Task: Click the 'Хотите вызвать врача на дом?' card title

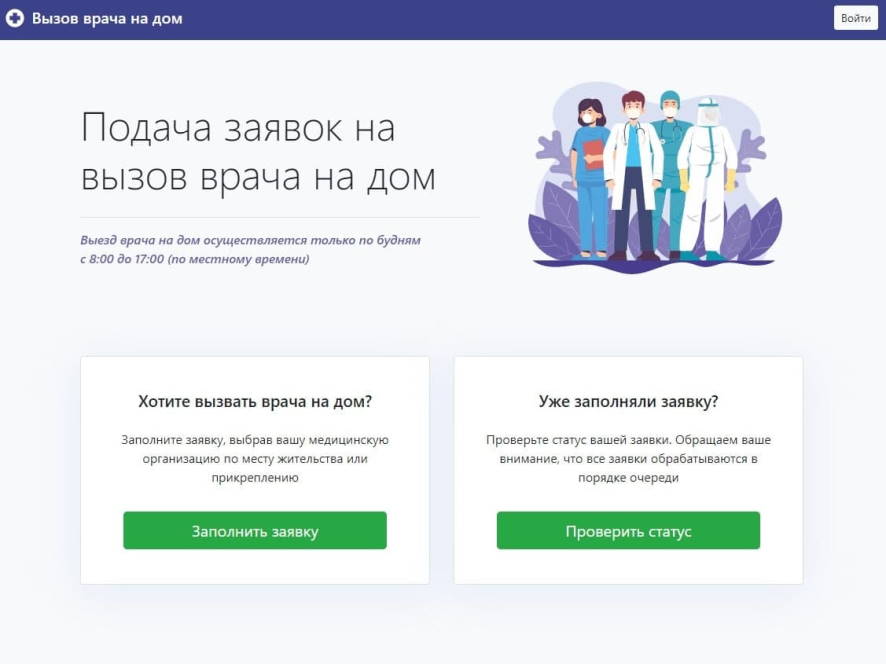Action: 255,401
